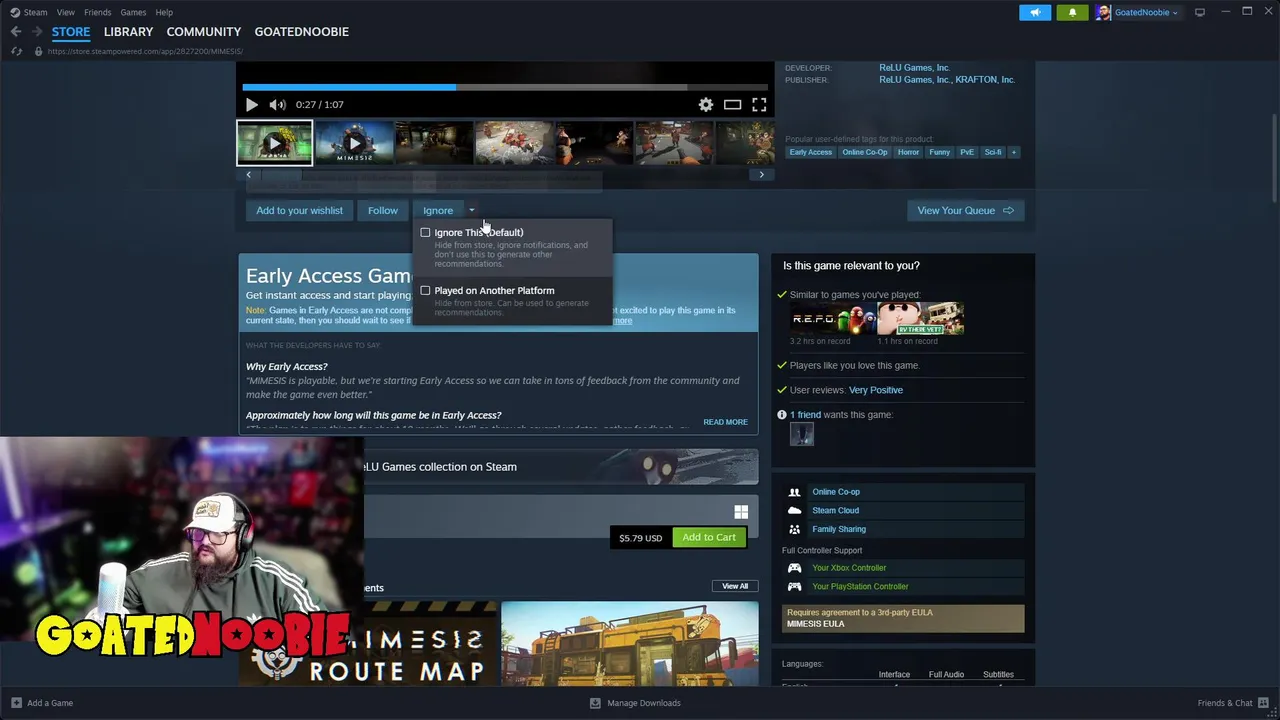Screen dimensions: 1280x720
Task: Mute the trailer volume
Action: (277, 104)
